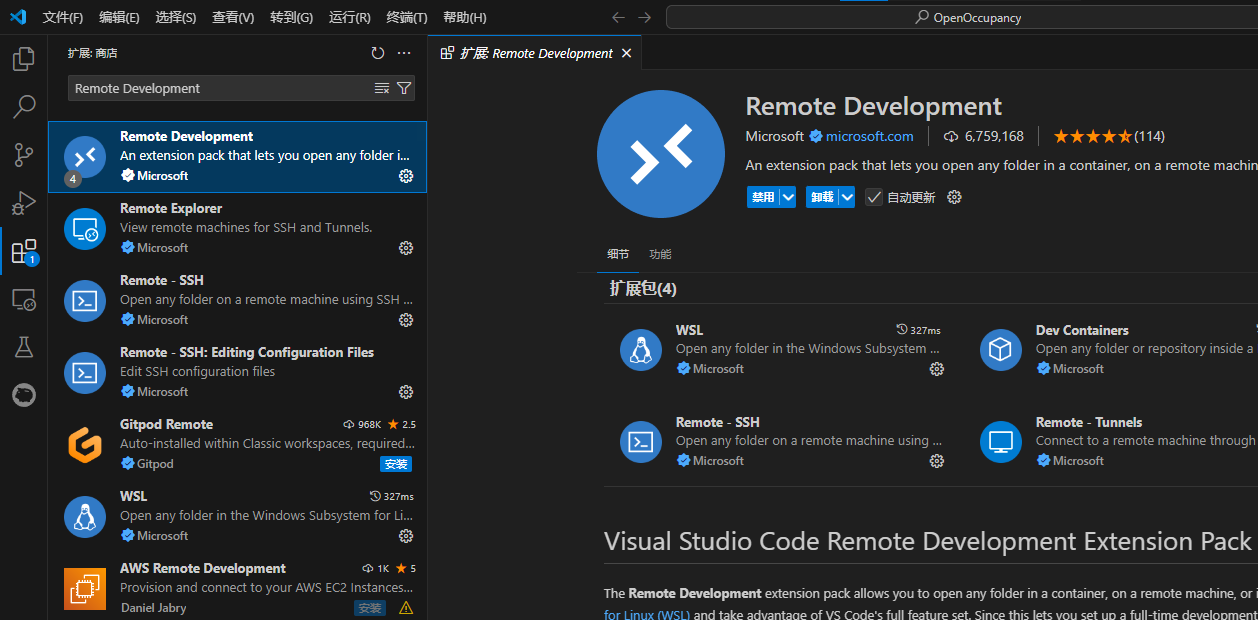The height and width of the screenshot is (620, 1258).
Task: Select AWS Remote Development in list
Action: pos(237,588)
